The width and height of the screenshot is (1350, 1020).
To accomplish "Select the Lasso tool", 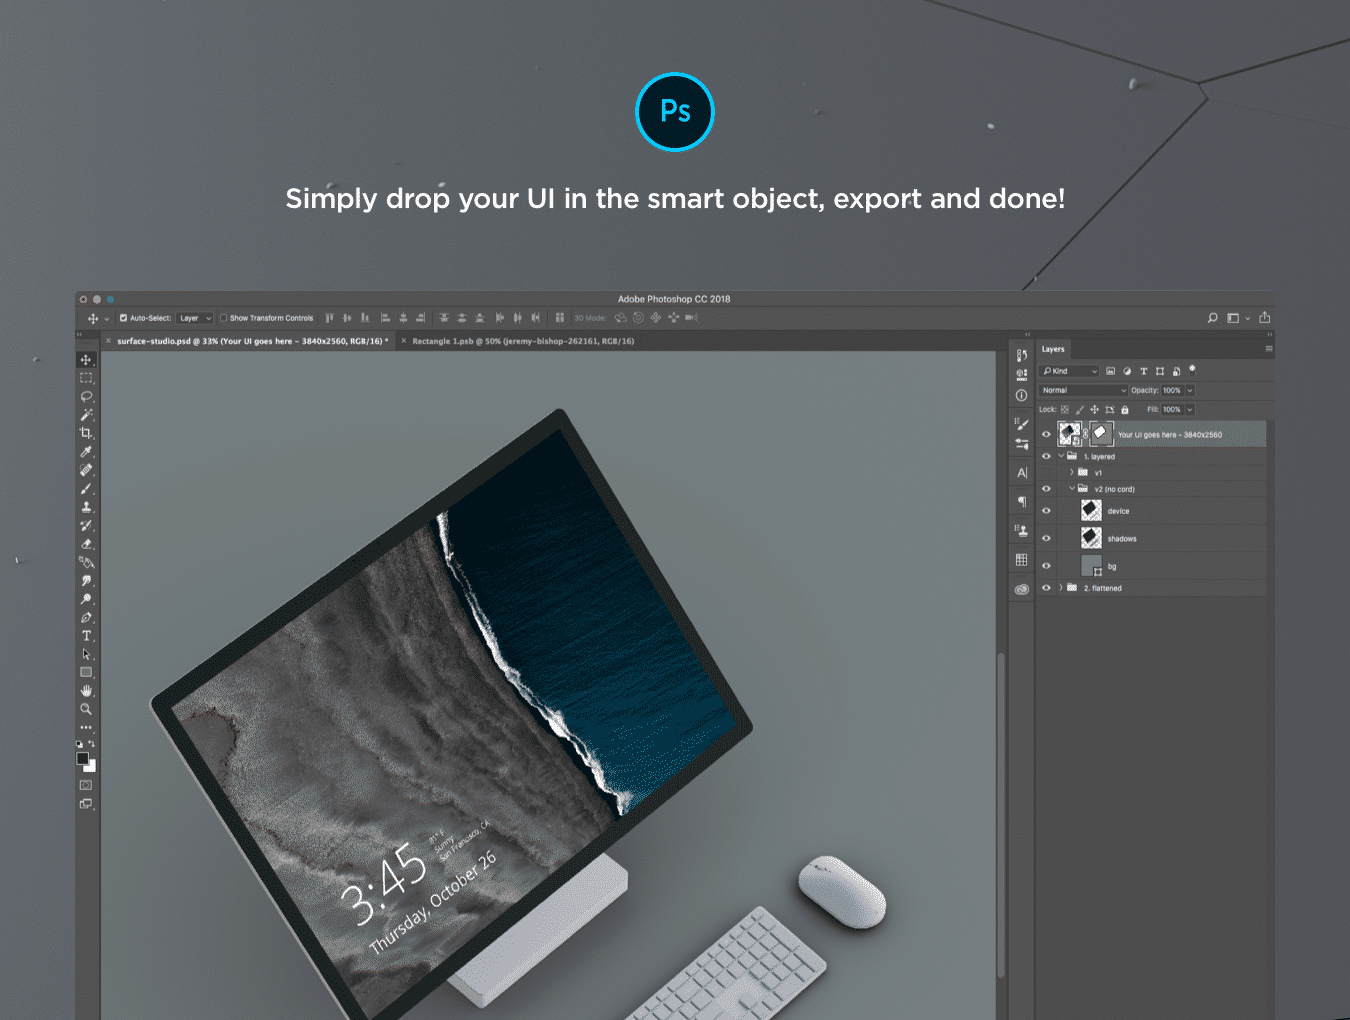I will pos(86,397).
